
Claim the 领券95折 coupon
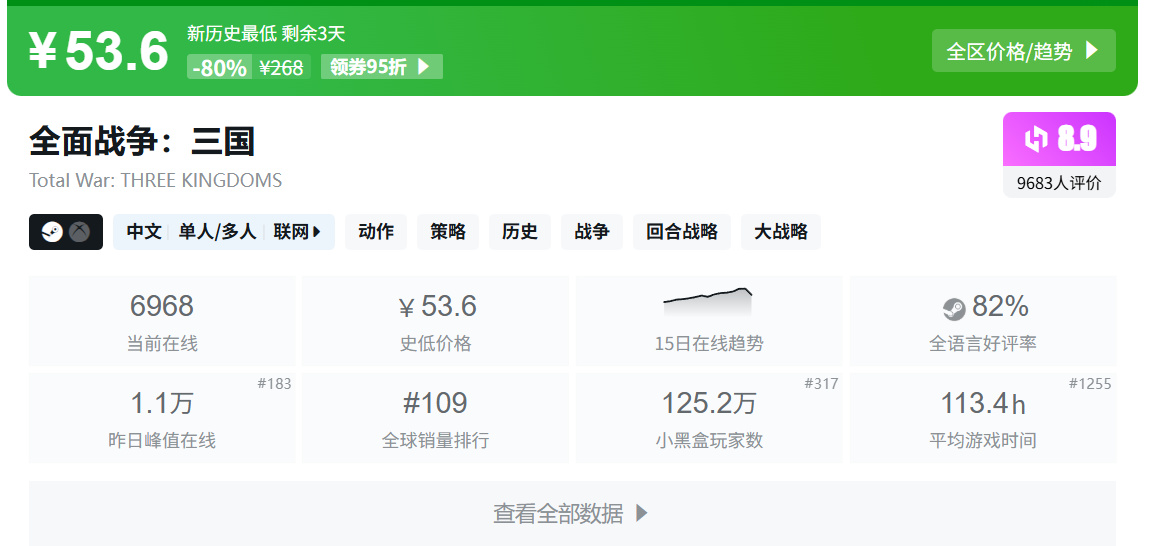pos(381,67)
